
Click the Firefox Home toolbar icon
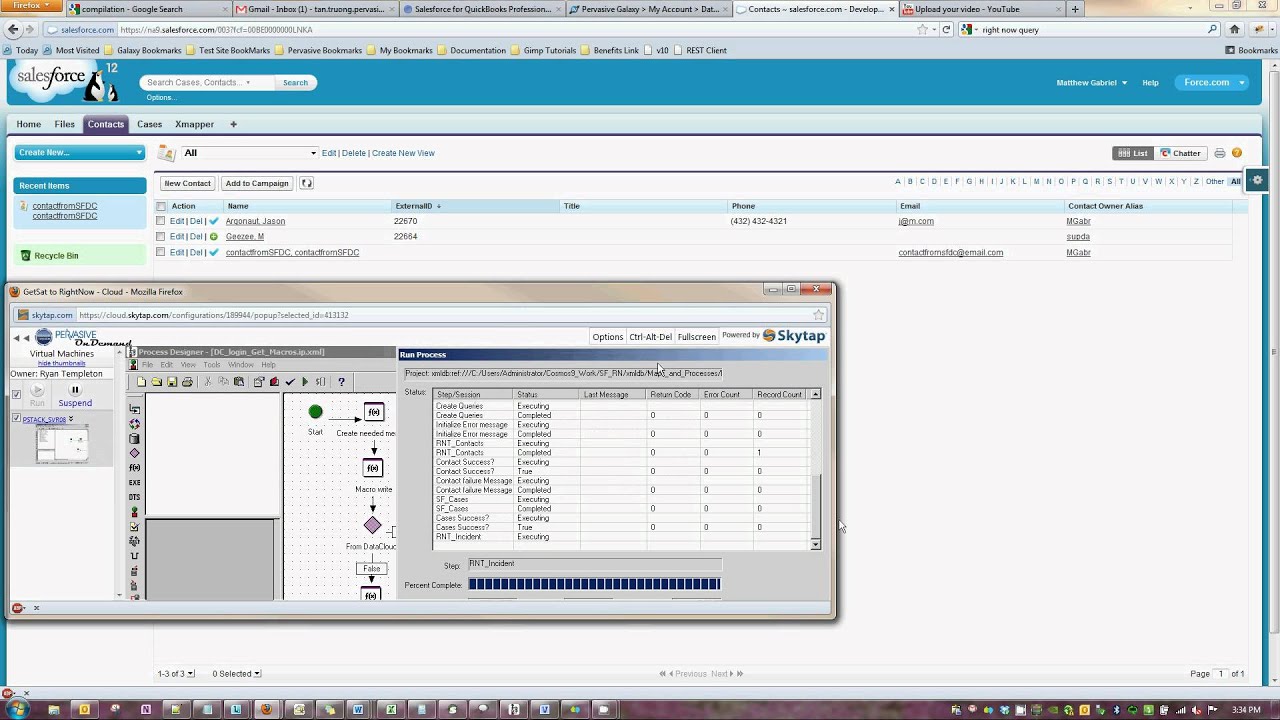tap(1235, 29)
